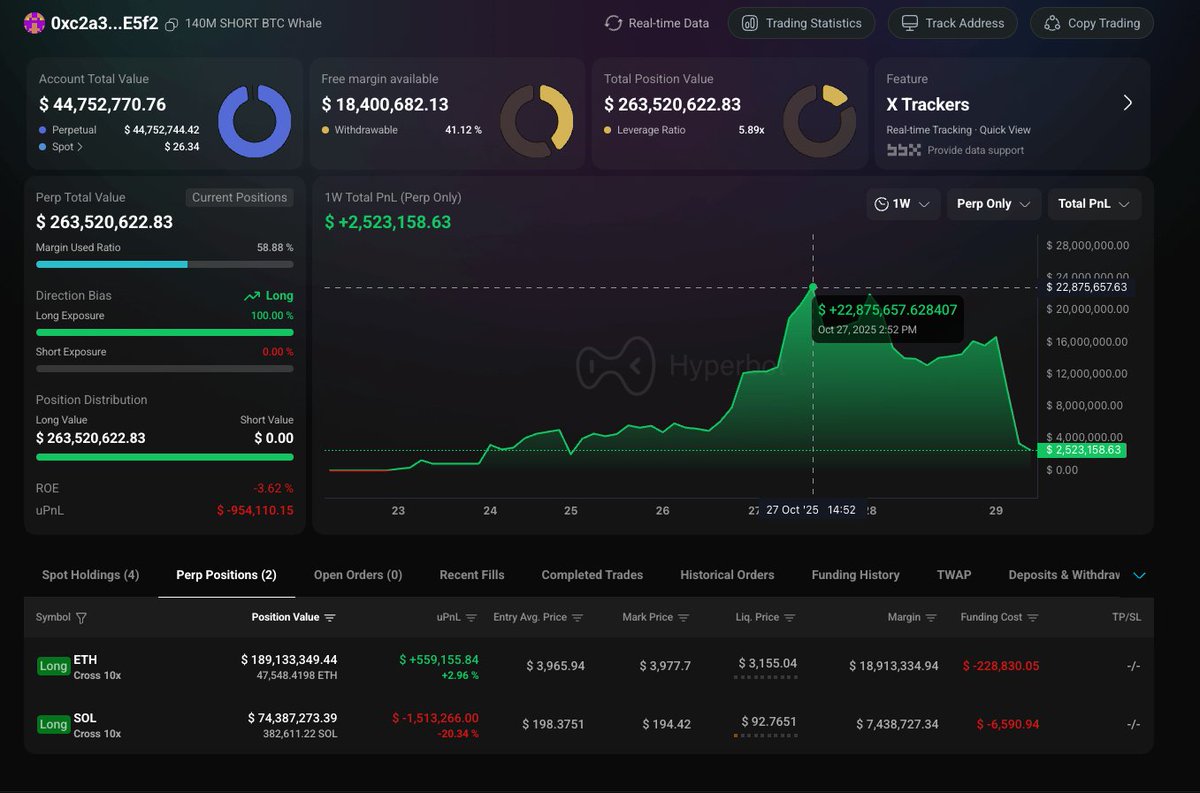Sort by Position Value column icon

click(330, 618)
